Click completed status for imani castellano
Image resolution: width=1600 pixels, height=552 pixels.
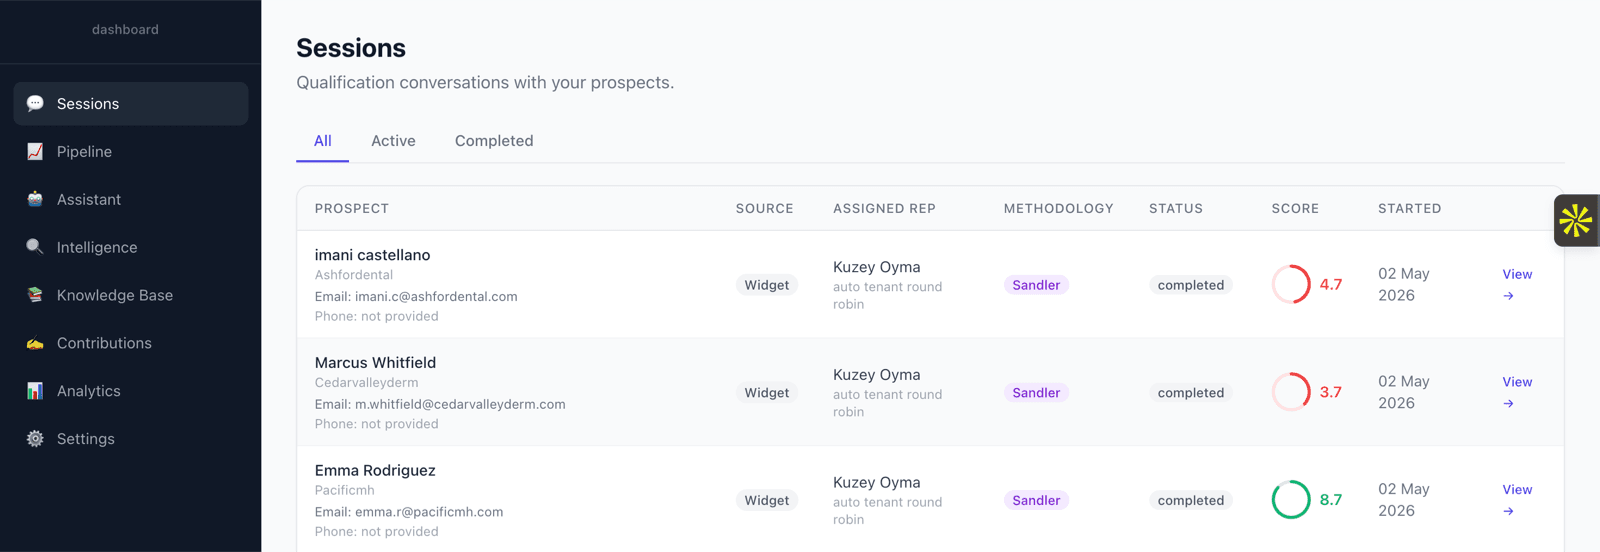point(1191,285)
